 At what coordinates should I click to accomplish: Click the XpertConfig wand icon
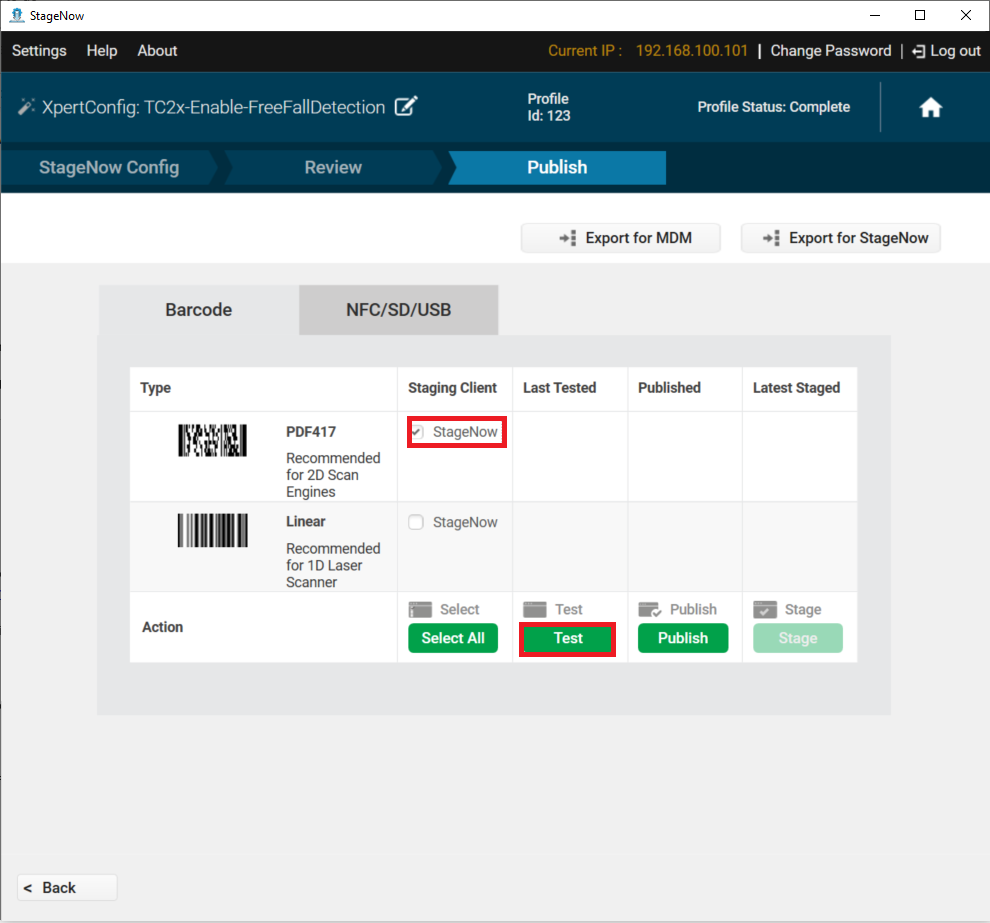click(26, 107)
